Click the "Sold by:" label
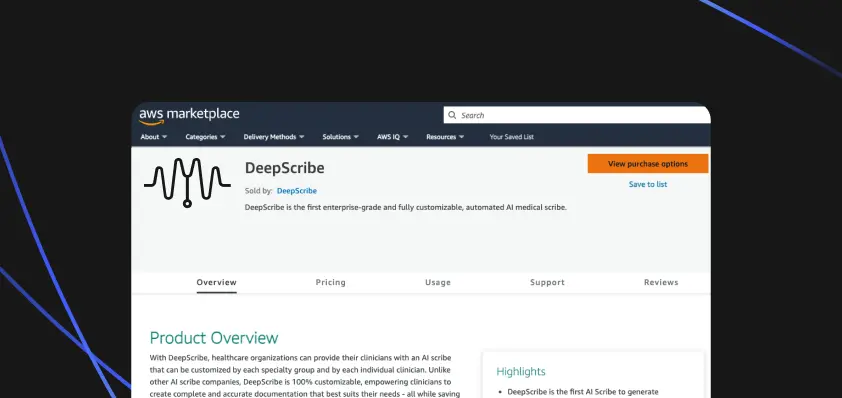The image size is (842, 398). point(258,191)
